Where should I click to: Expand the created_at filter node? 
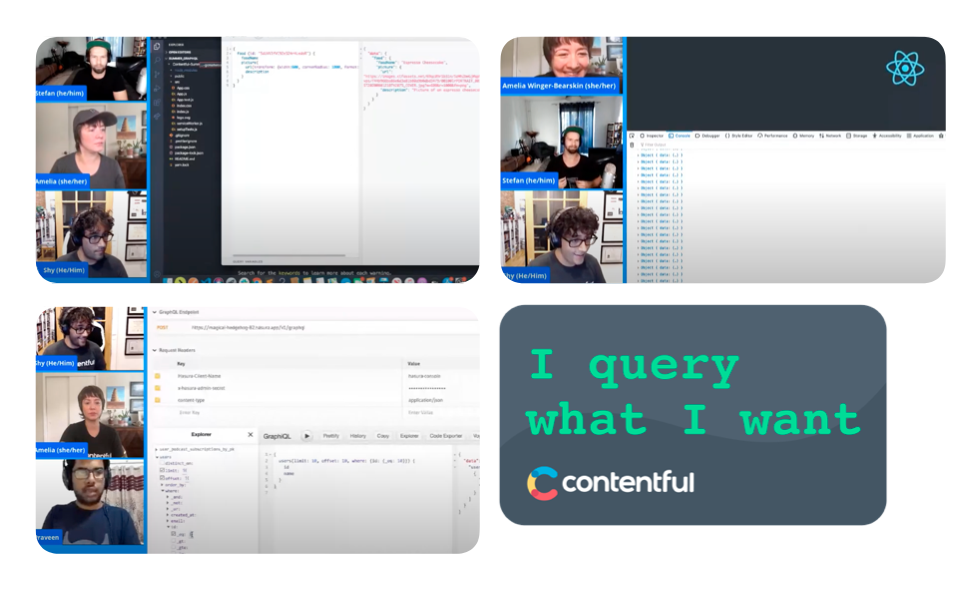coord(168,515)
